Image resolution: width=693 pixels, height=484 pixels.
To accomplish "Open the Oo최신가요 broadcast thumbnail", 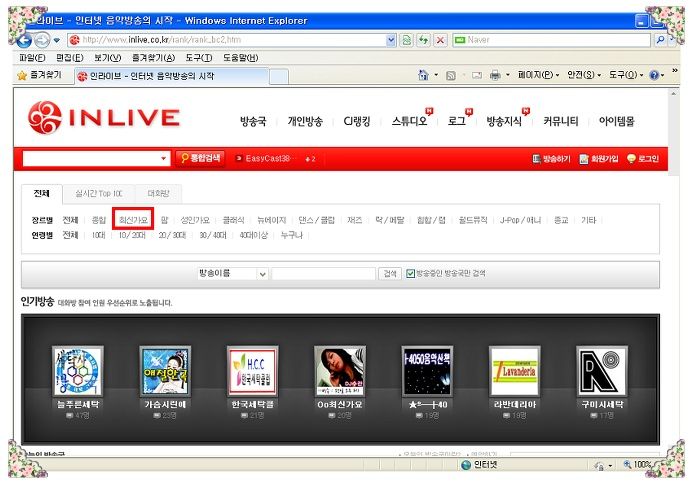I will click(x=340, y=371).
